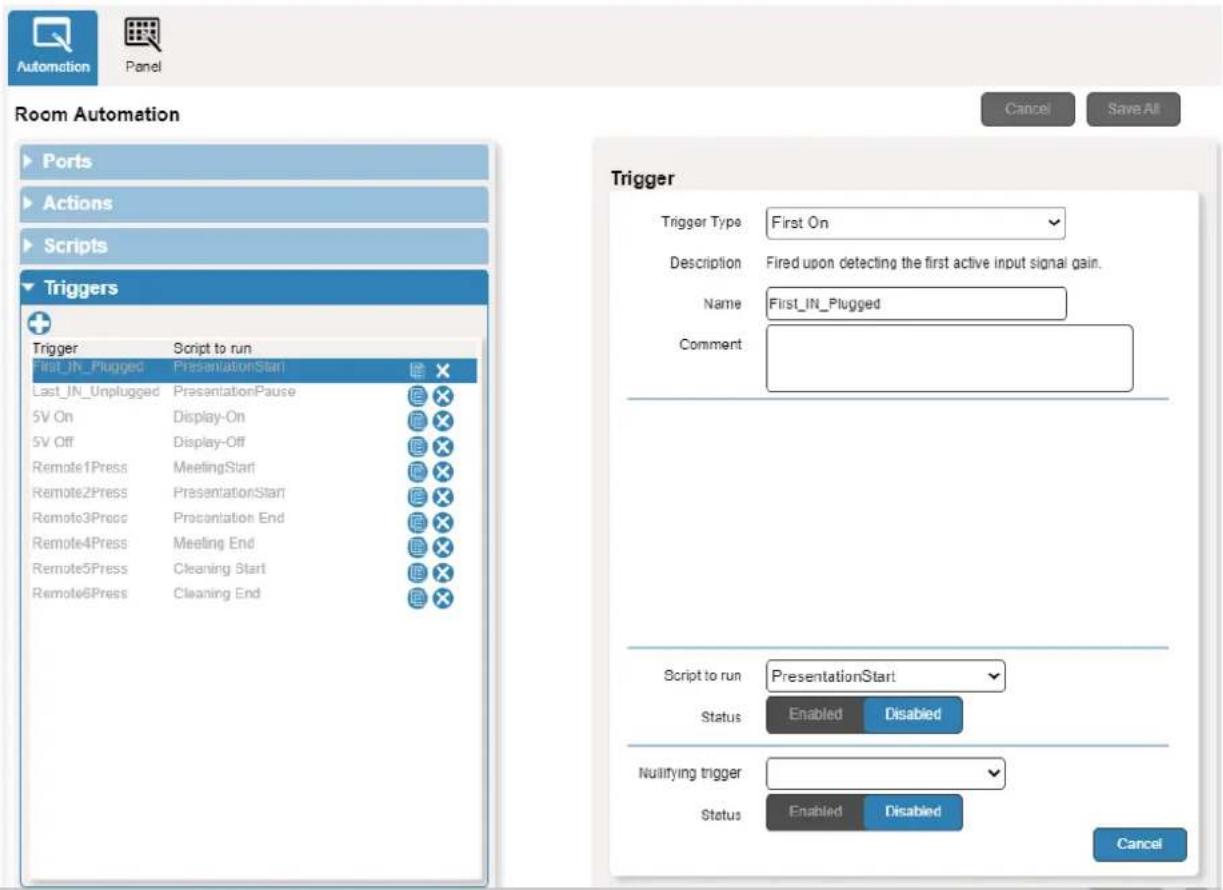This screenshot has height=890, width=1223.
Task: Set nullifying trigger status to Disabled
Action: pos(913,812)
